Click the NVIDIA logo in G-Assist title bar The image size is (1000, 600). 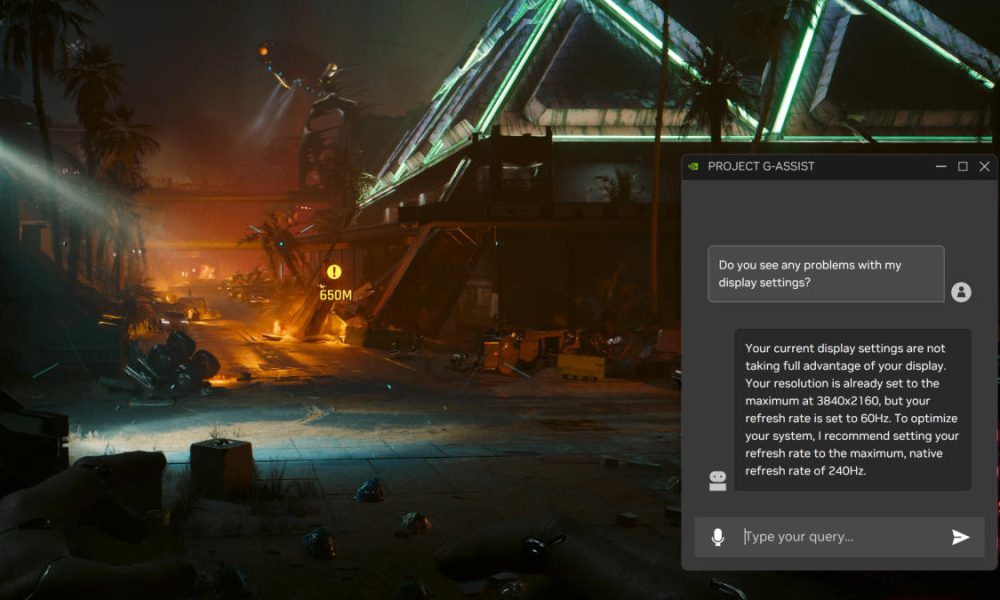tap(693, 167)
